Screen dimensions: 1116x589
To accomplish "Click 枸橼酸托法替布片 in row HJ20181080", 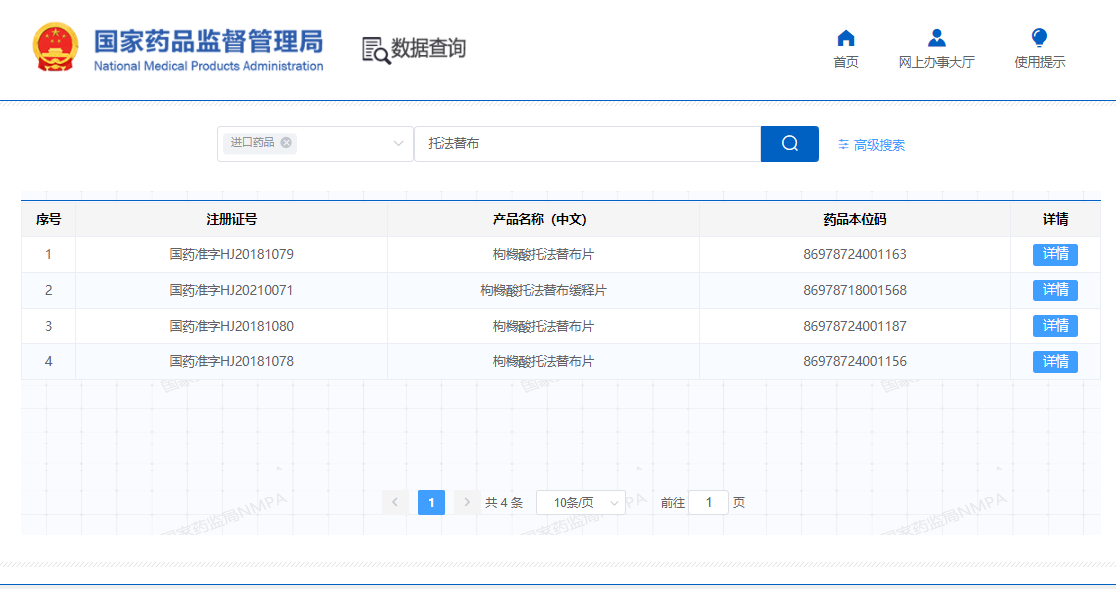I will pos(543,326).
